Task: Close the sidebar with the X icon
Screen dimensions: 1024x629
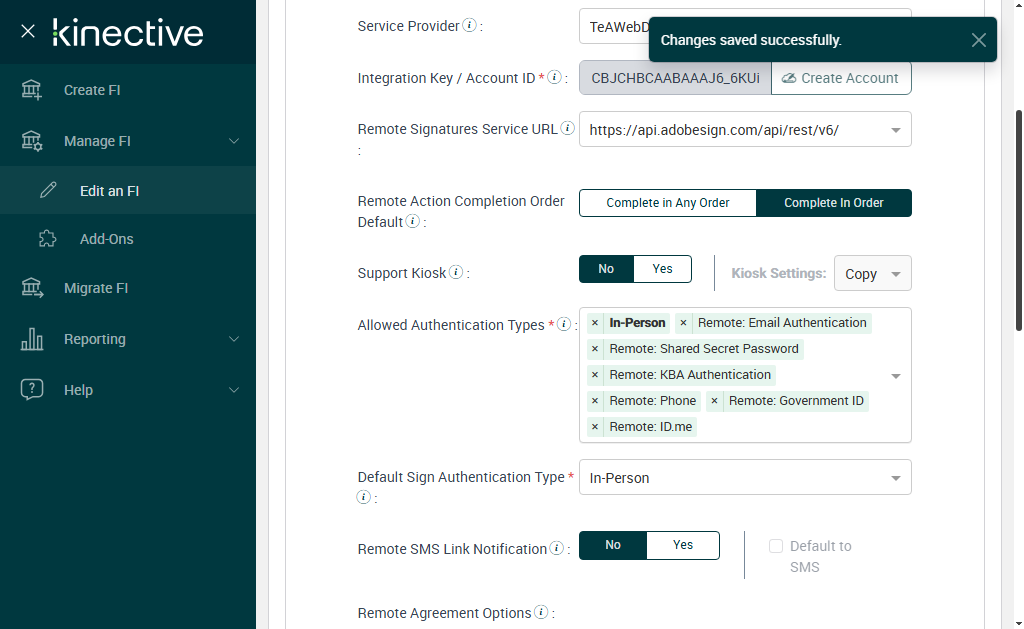Action: tap(28, 31)
